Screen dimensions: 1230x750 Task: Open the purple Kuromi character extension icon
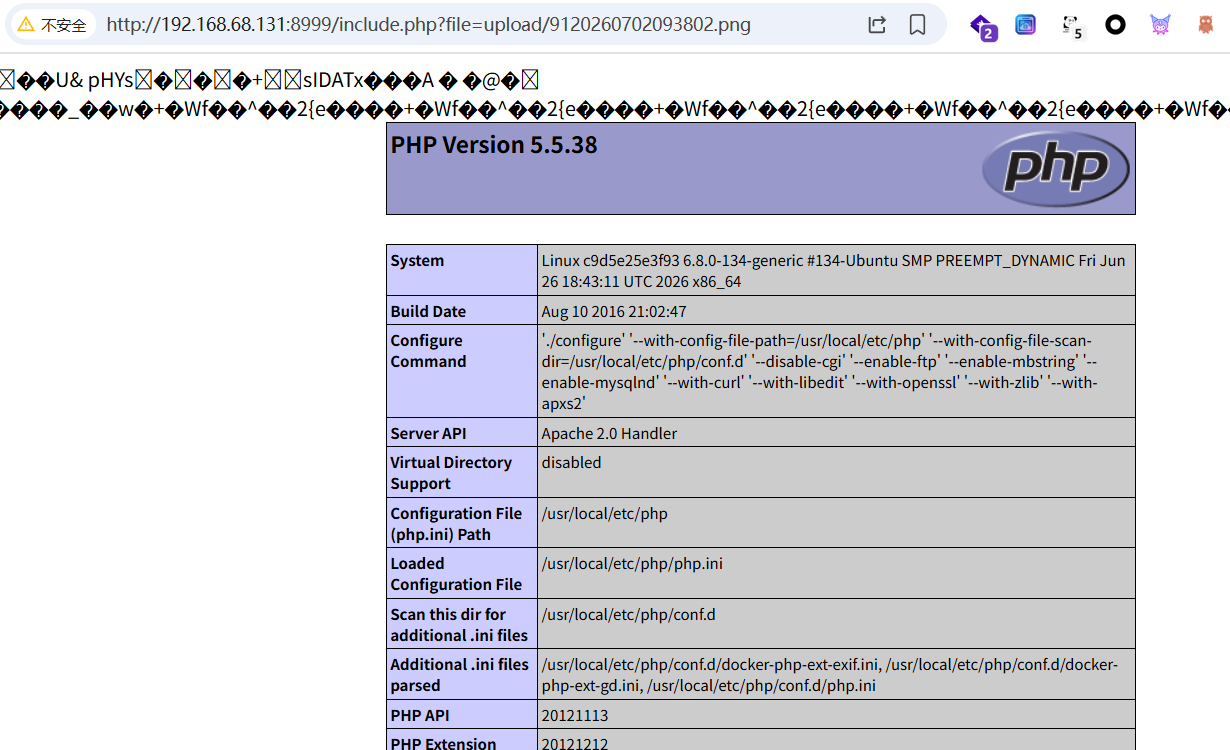1160,25
